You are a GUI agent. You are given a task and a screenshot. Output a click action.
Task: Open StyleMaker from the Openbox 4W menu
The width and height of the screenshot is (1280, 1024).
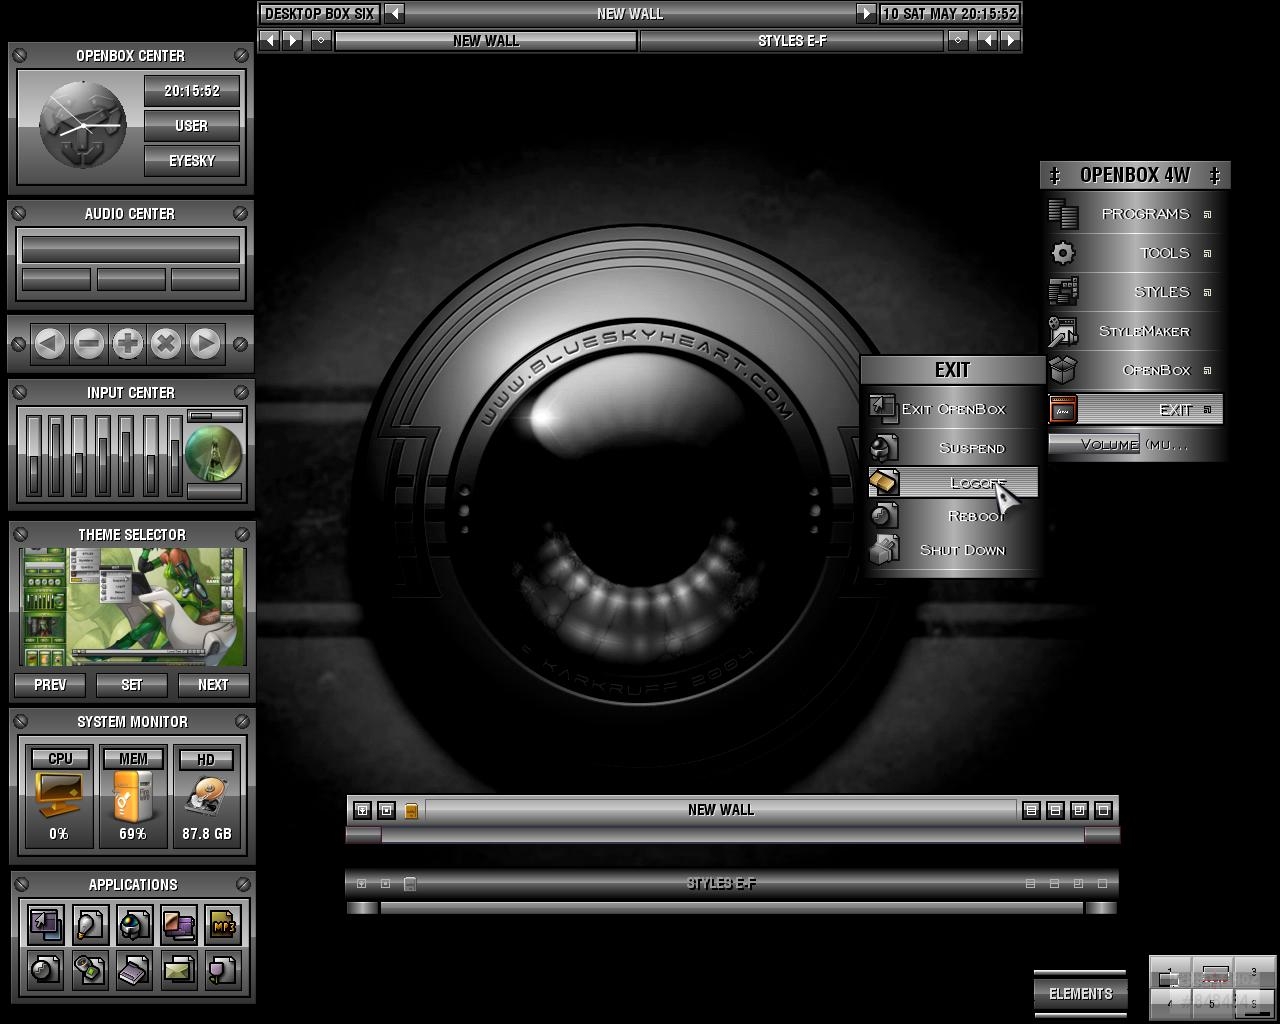[x=1135, y=331]
